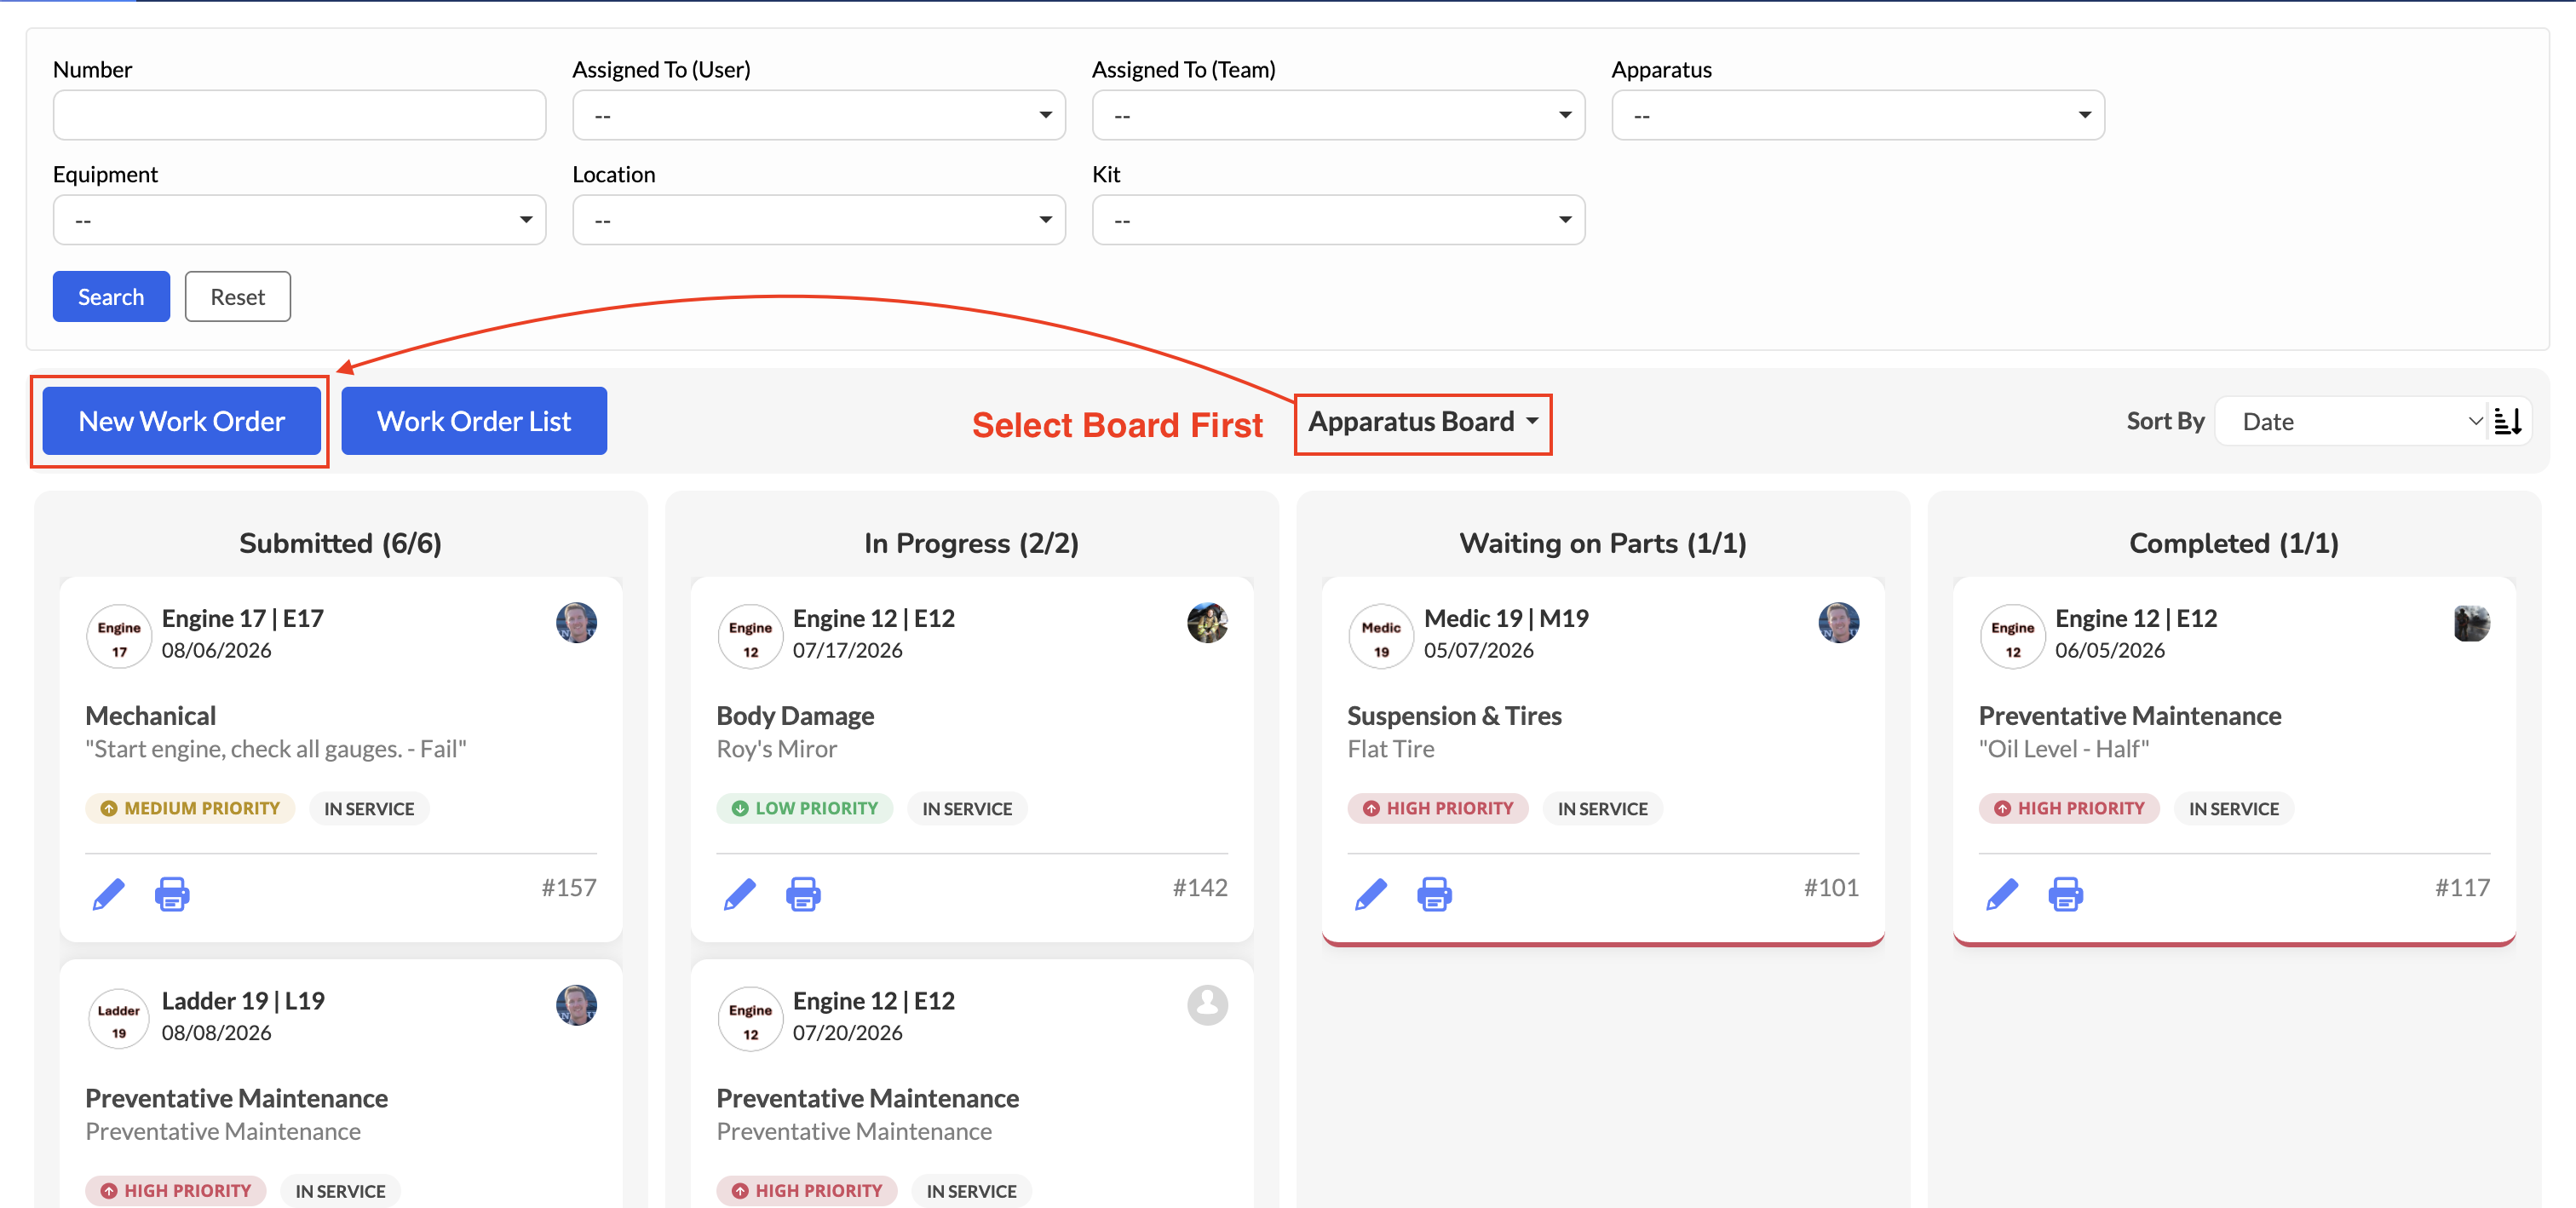The width and height of the screenshot is (2576, 1208).
Task: Print the Body Damage work order #142
Action: click(803, 893)
